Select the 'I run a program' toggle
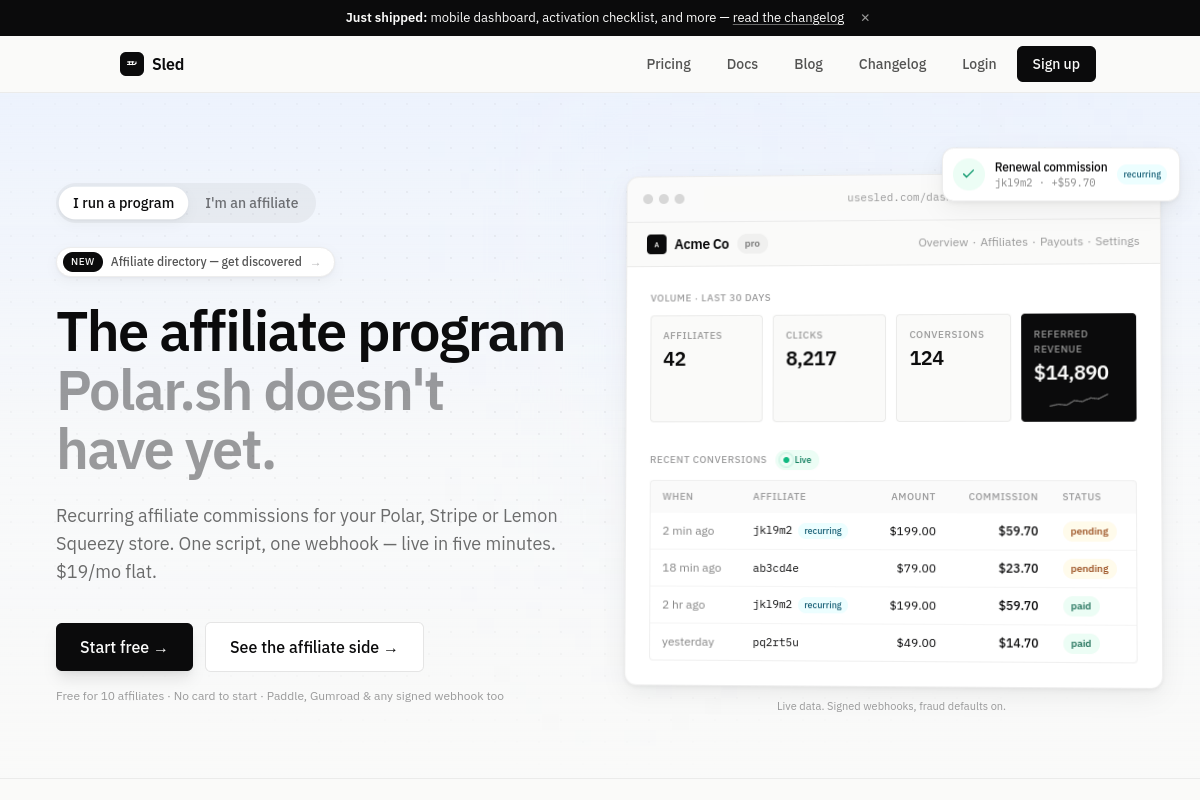 coord(123,203)
